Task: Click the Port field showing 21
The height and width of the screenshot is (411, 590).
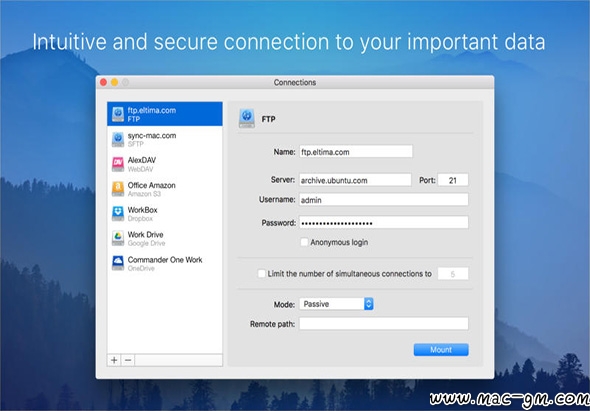Action: (453, 180)
